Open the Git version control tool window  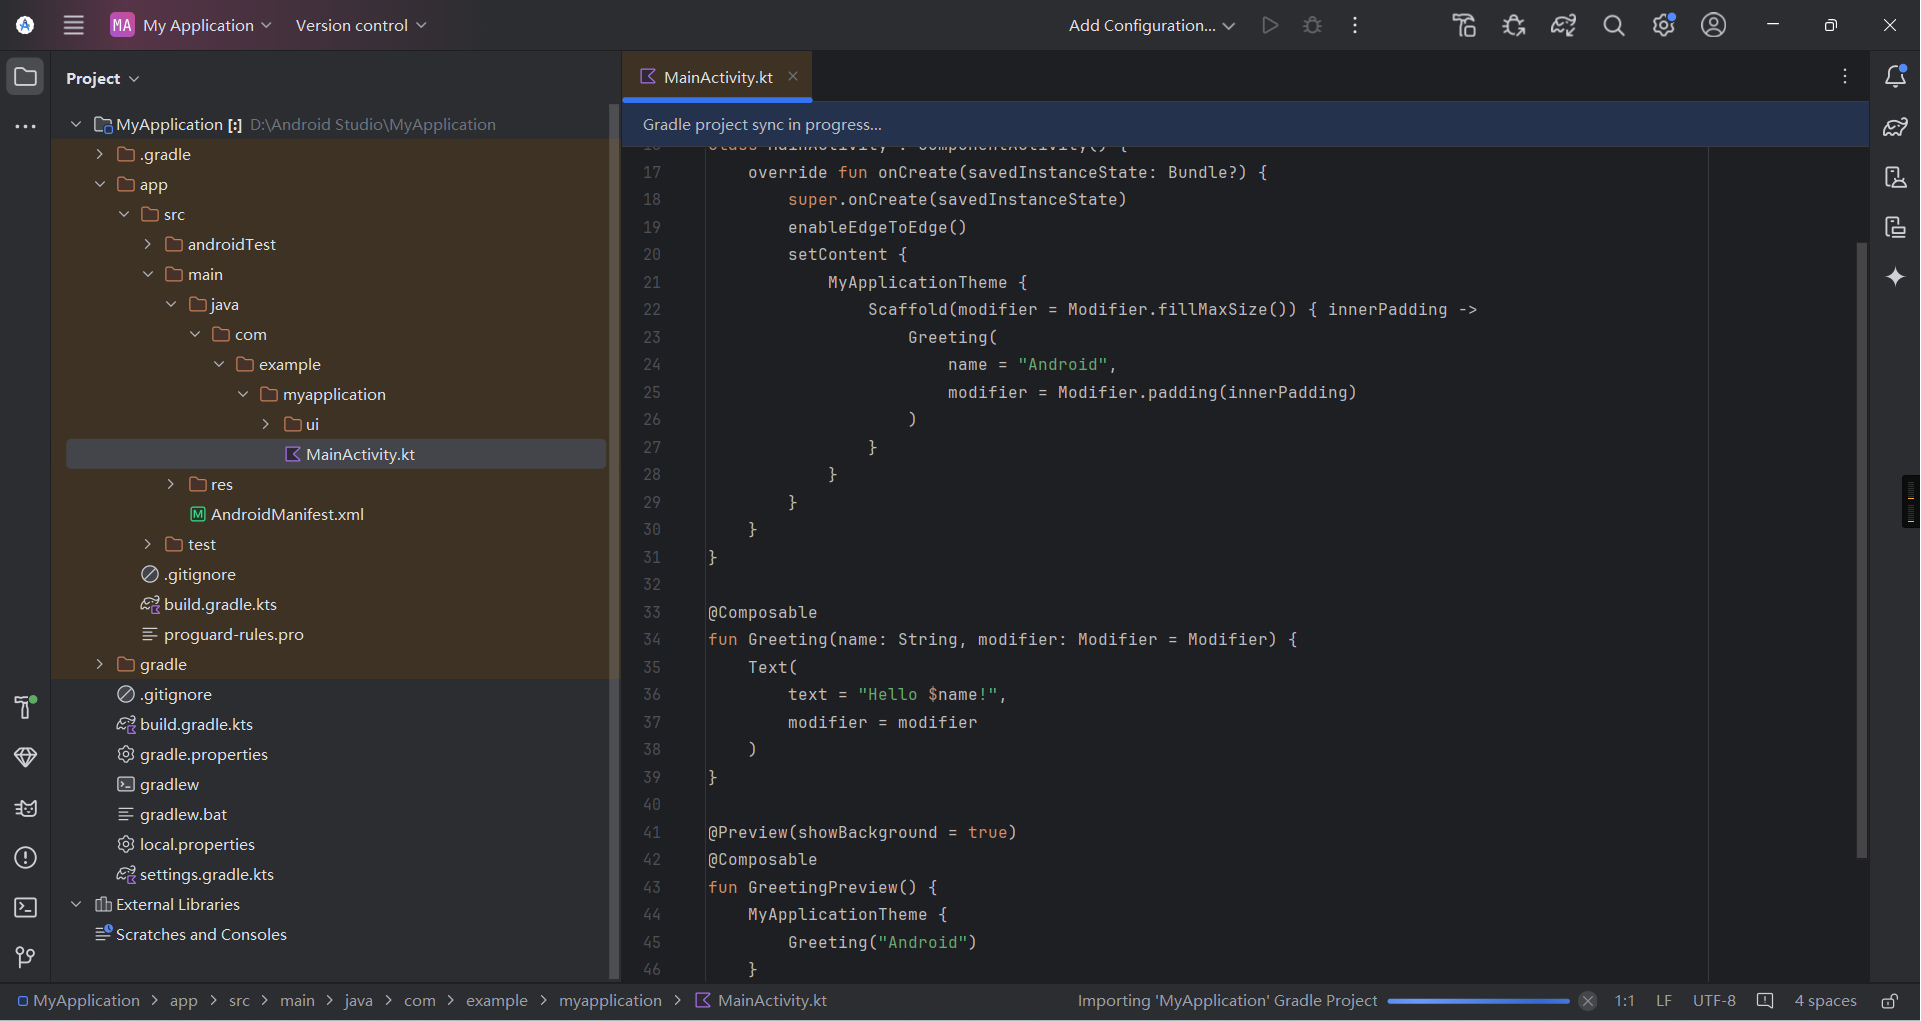[26, 958]
